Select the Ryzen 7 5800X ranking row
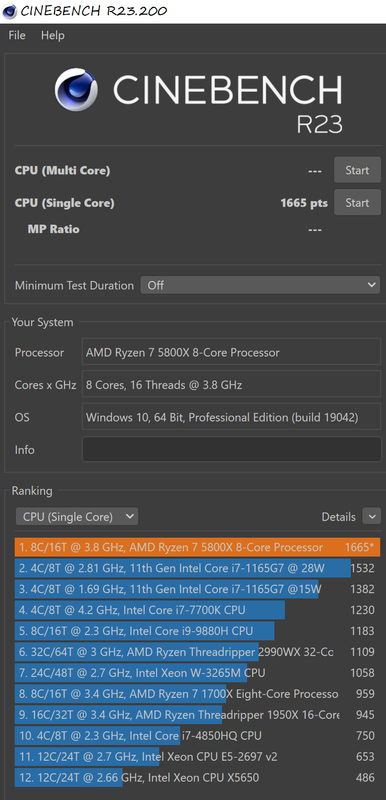This screenshot has width=386, height=800. tap(197, 547)
